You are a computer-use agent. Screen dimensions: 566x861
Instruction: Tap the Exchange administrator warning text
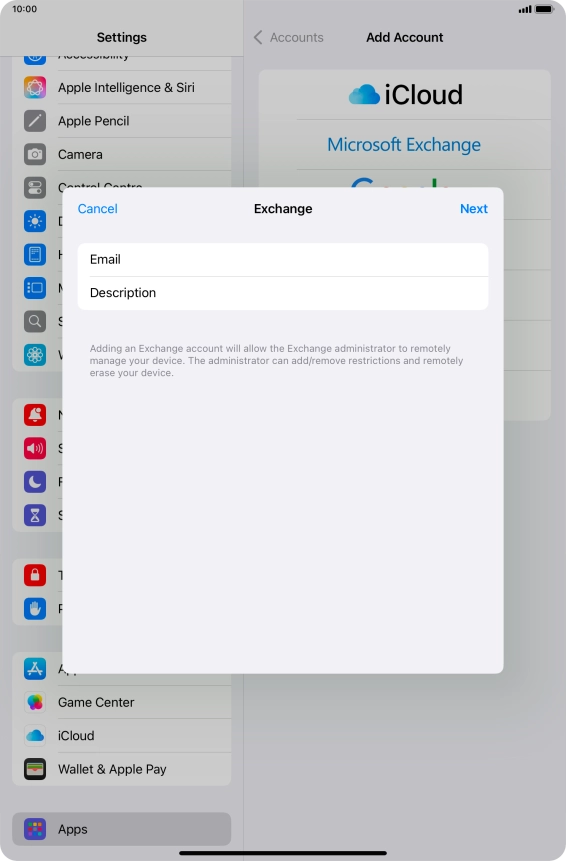pos(276,361)
